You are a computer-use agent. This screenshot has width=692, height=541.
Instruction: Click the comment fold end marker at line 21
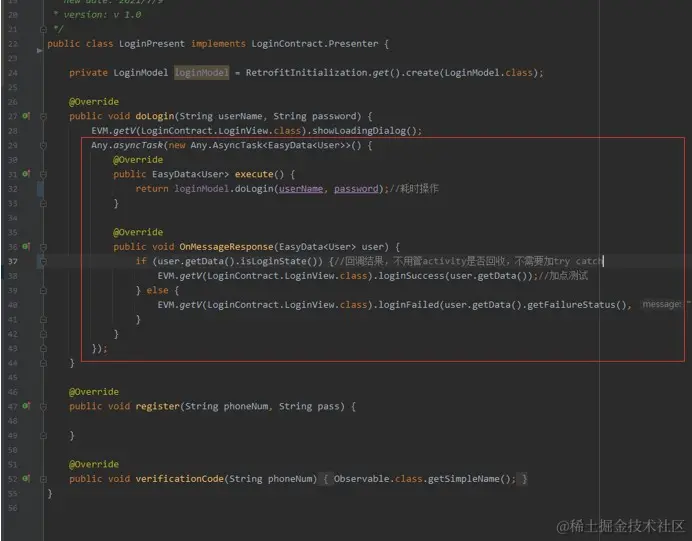tap(43, 30)
